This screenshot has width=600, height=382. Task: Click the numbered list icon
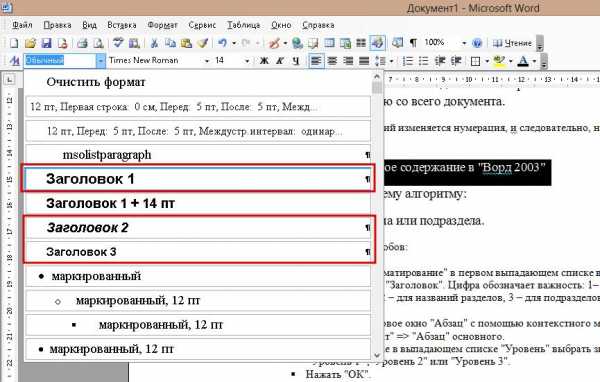408,61
